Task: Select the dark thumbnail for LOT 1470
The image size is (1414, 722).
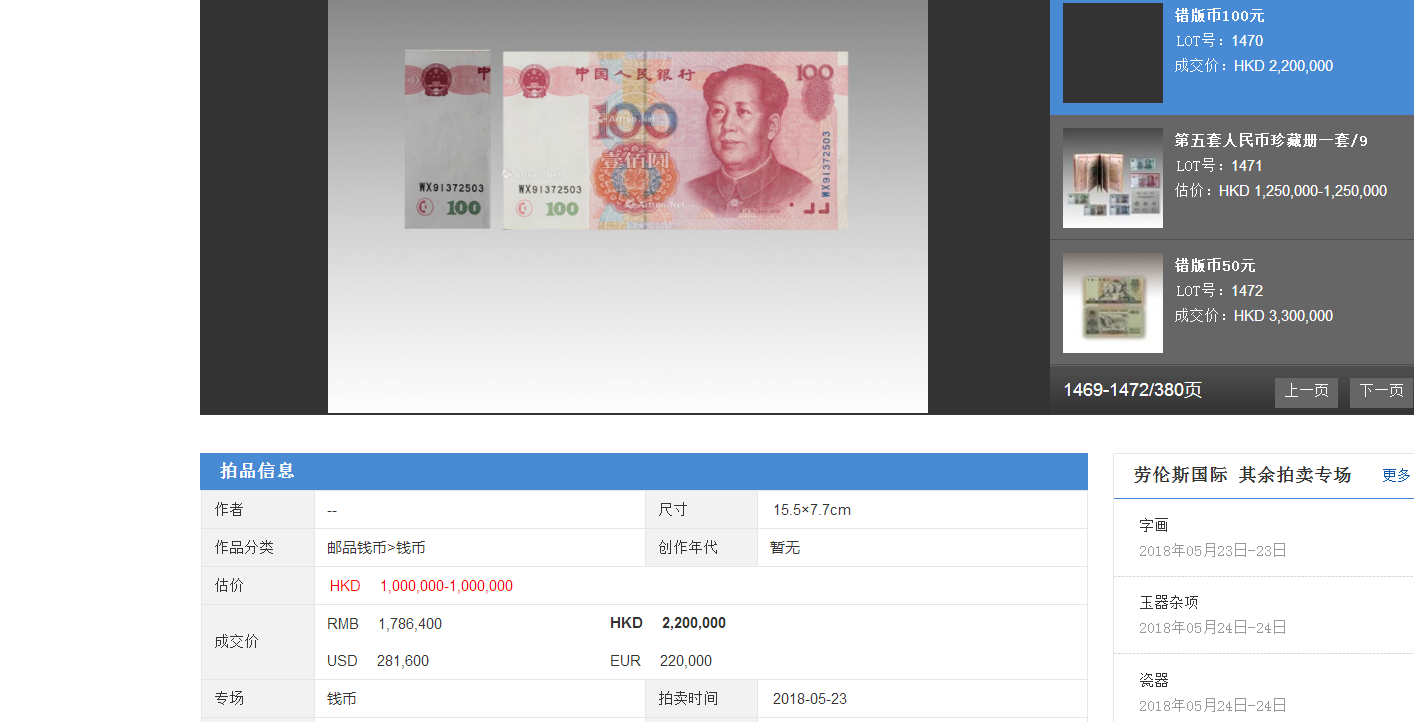Action: [1113, 53]
